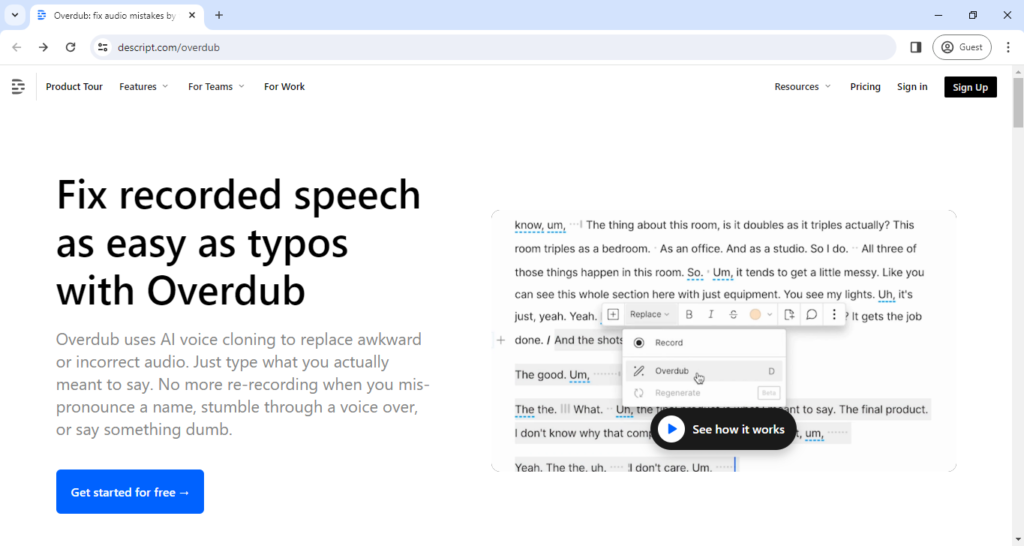Click the Bold formatting icon
1024x546 pixels.
[689, 315]
